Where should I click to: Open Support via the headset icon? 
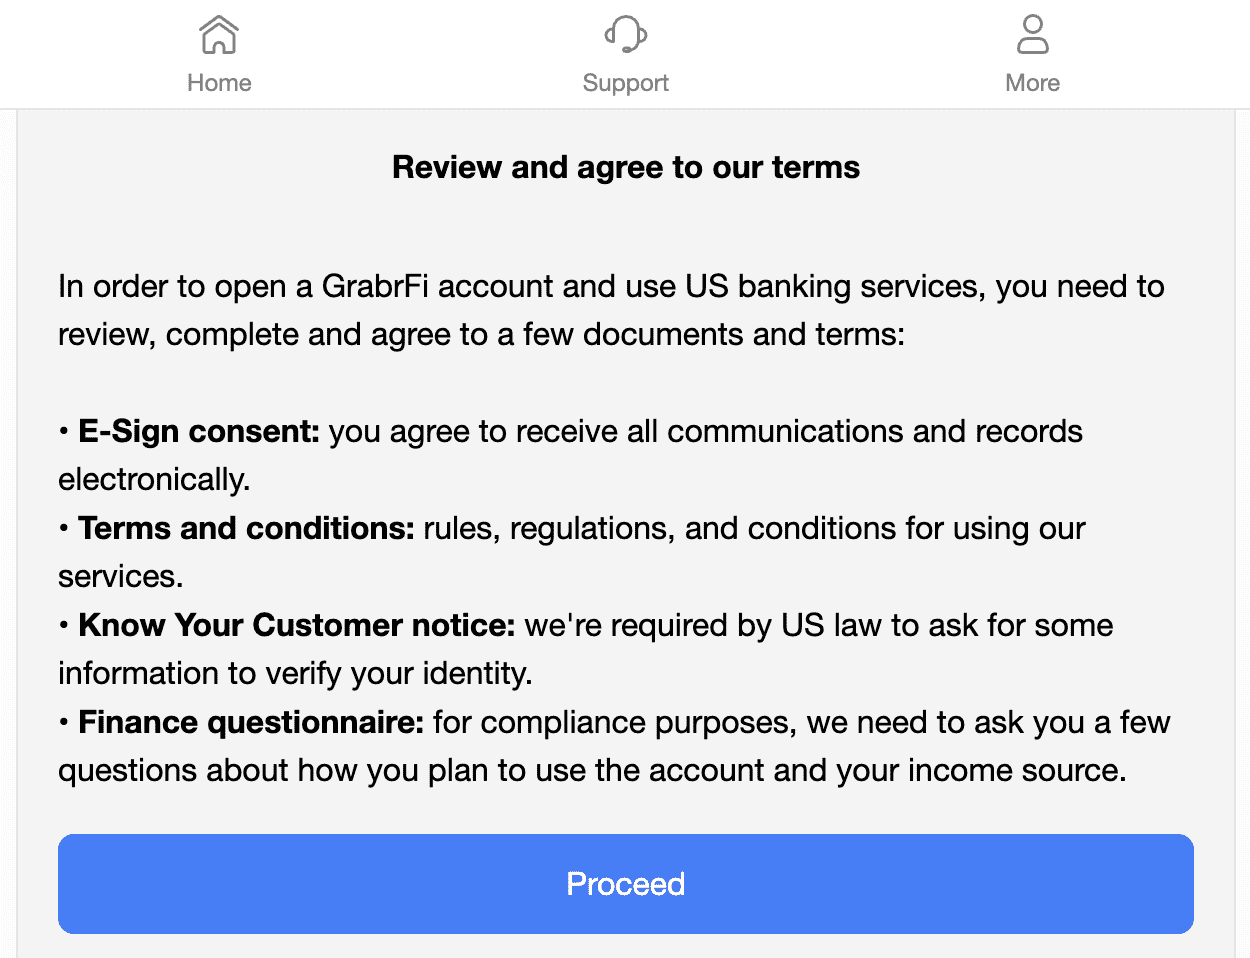click(x=626, y=35)
